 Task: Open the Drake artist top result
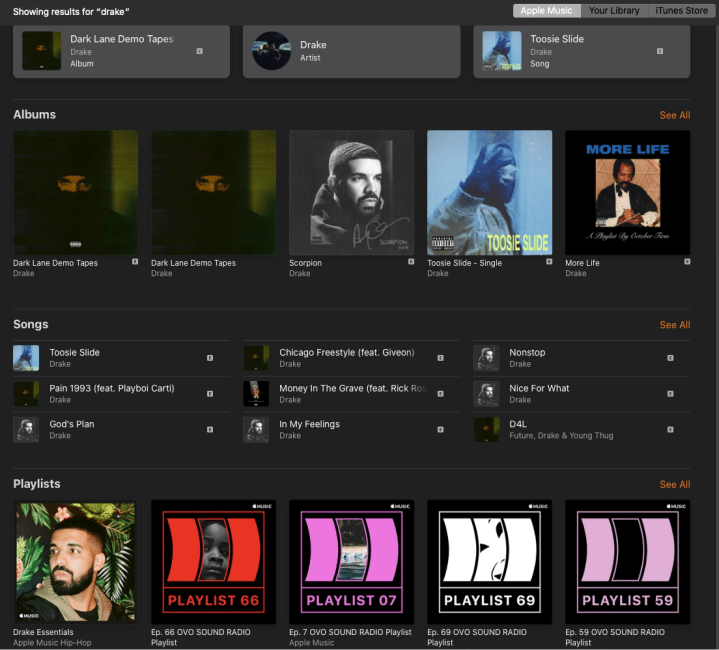point(351,51)
